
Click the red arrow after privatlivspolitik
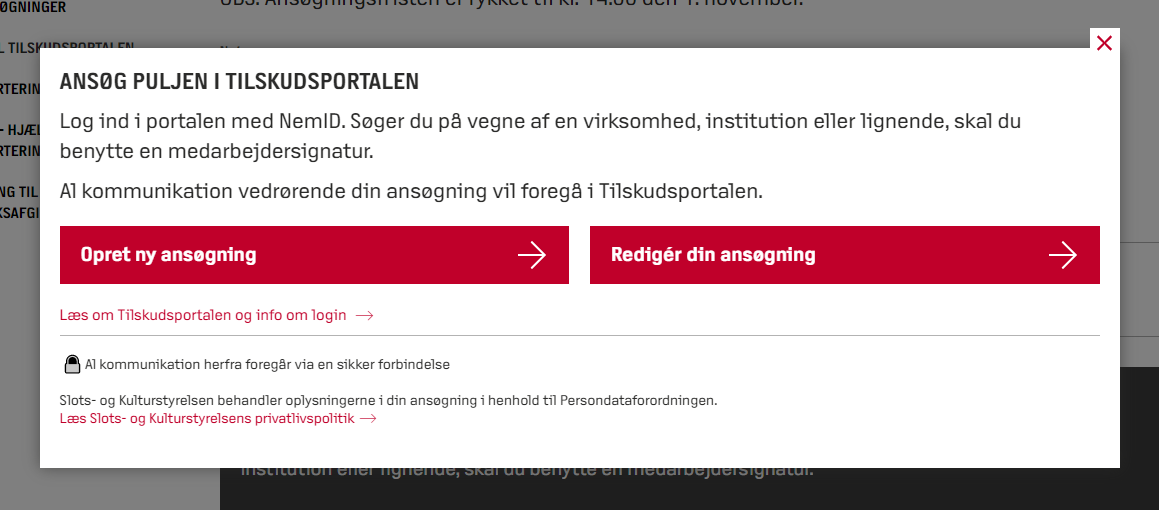(368, 418)
